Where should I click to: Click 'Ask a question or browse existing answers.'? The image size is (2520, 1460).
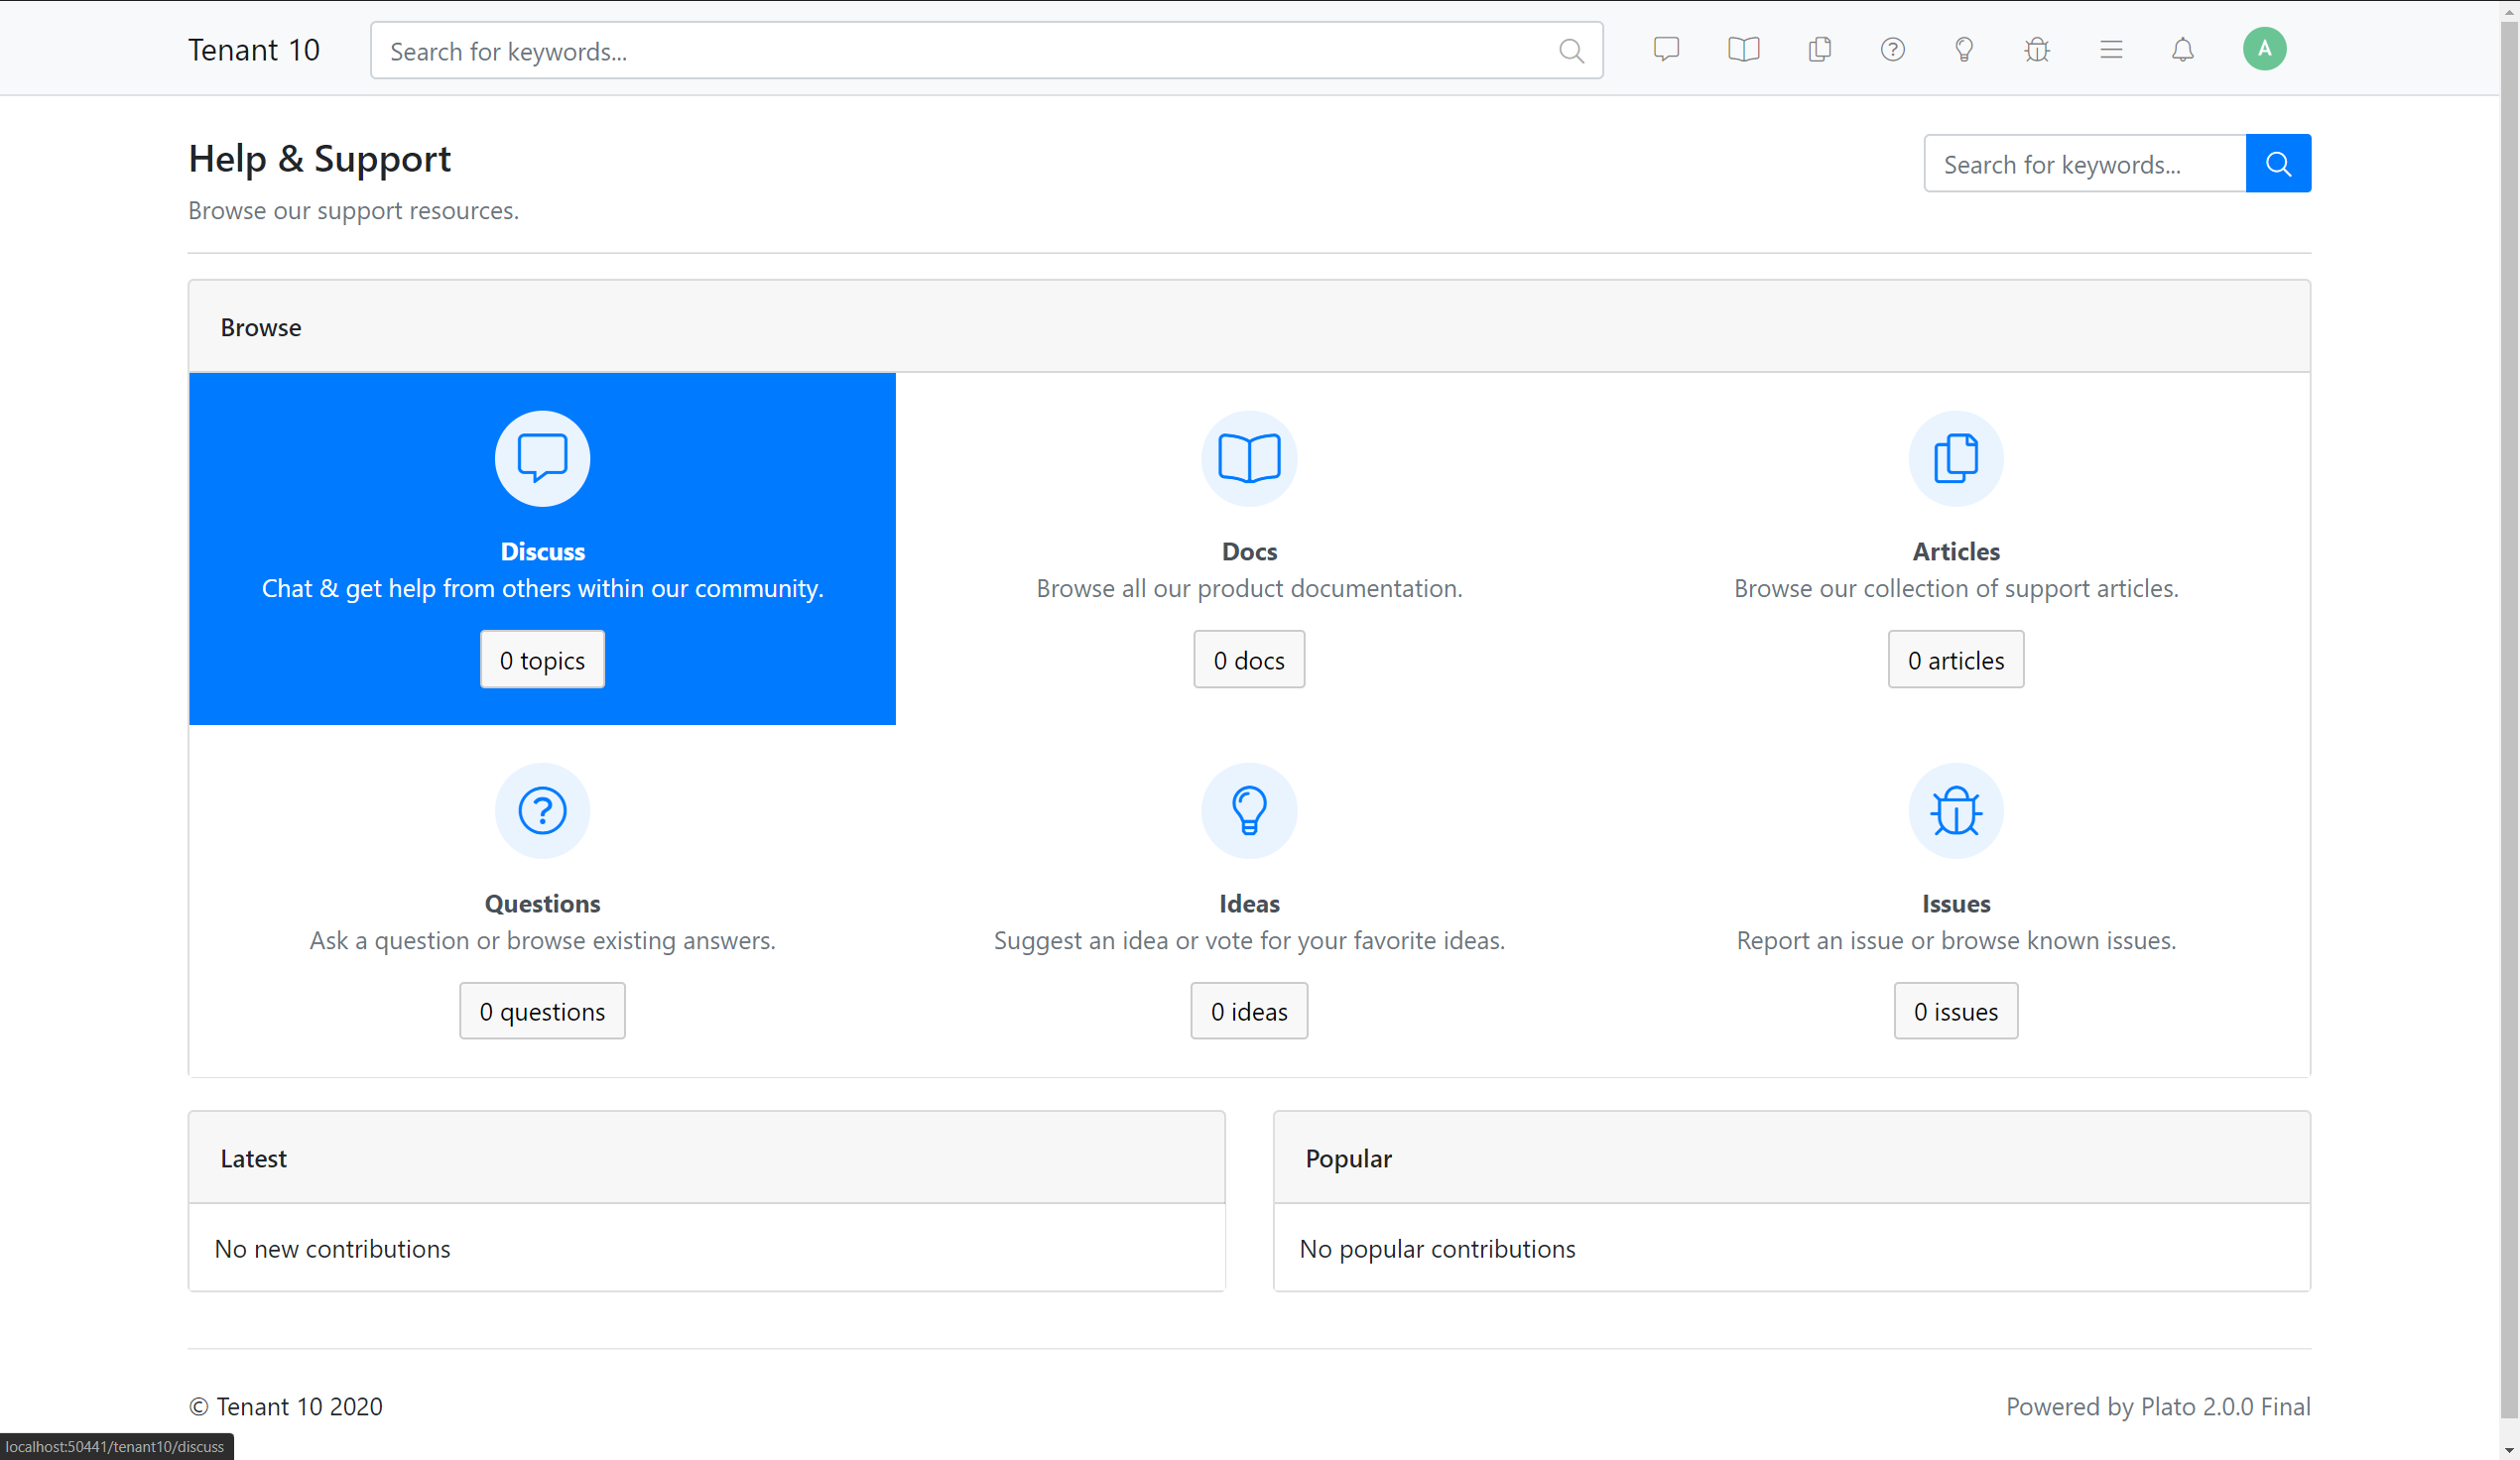pos(542,941)
